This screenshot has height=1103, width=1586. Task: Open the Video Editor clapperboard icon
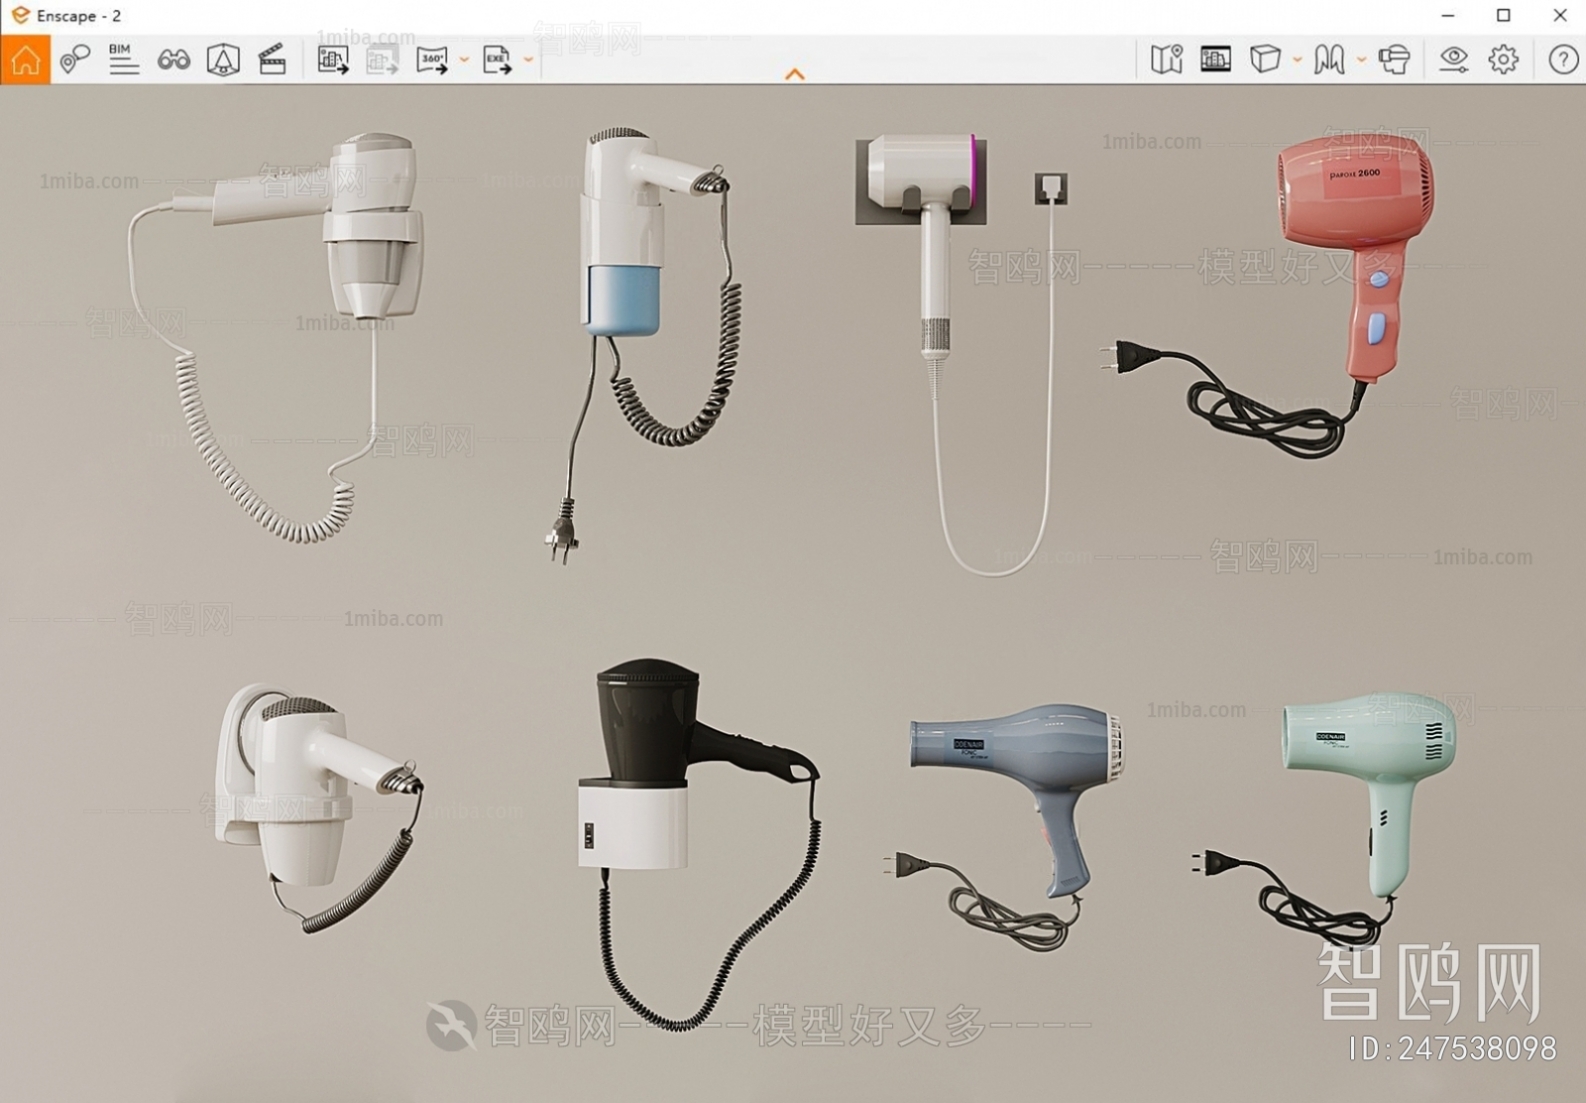click(272, 60)
